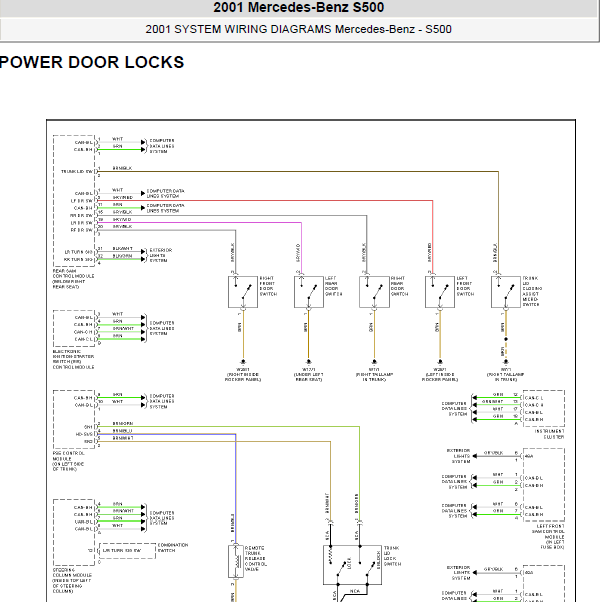The height and width of the screenshot is (602, 600).
Task: Click the '(UNDER LEFT REAR SEAT)' ground label
Action: click(309, 377)
